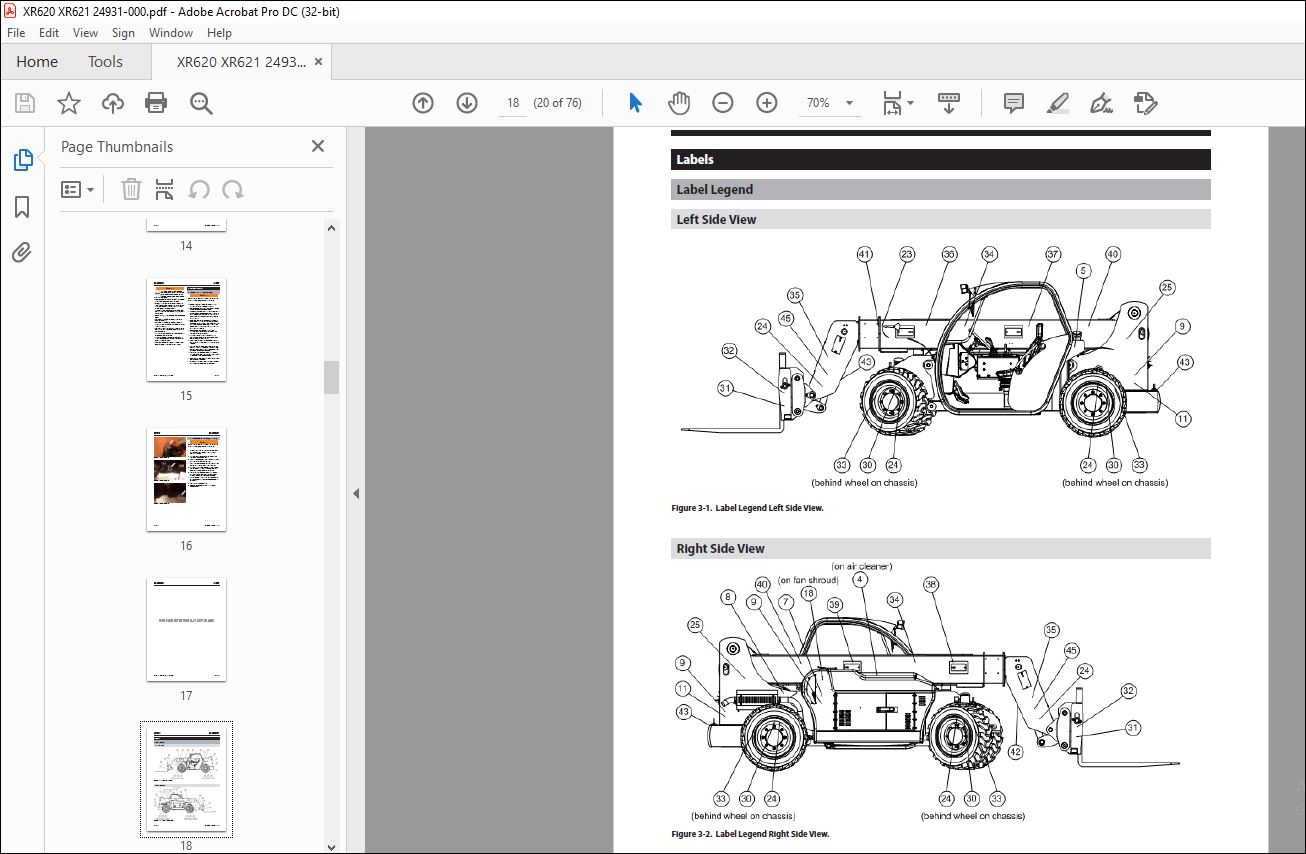1306x854 pixels.
Task: Save the file with the disk icon
Action: click(25, 103)
